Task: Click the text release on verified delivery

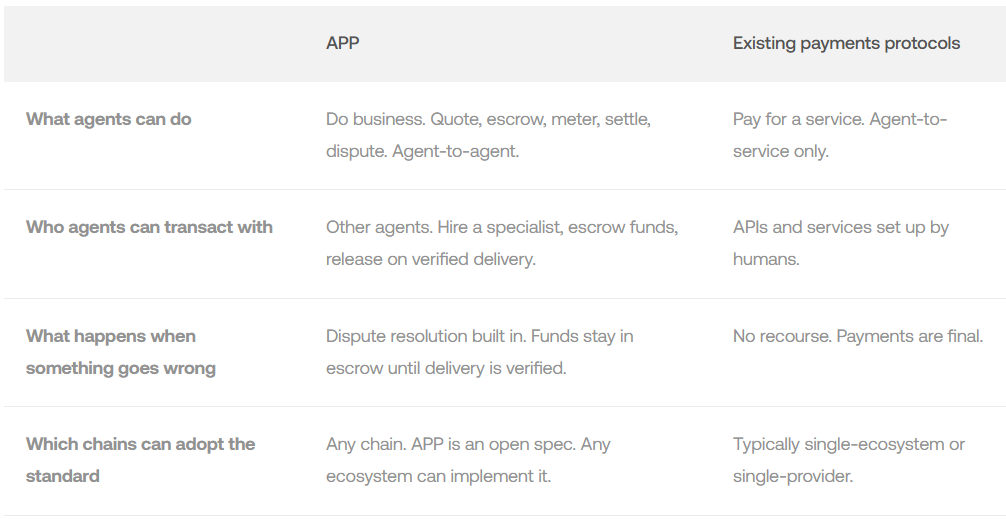Action: [431, 260]
